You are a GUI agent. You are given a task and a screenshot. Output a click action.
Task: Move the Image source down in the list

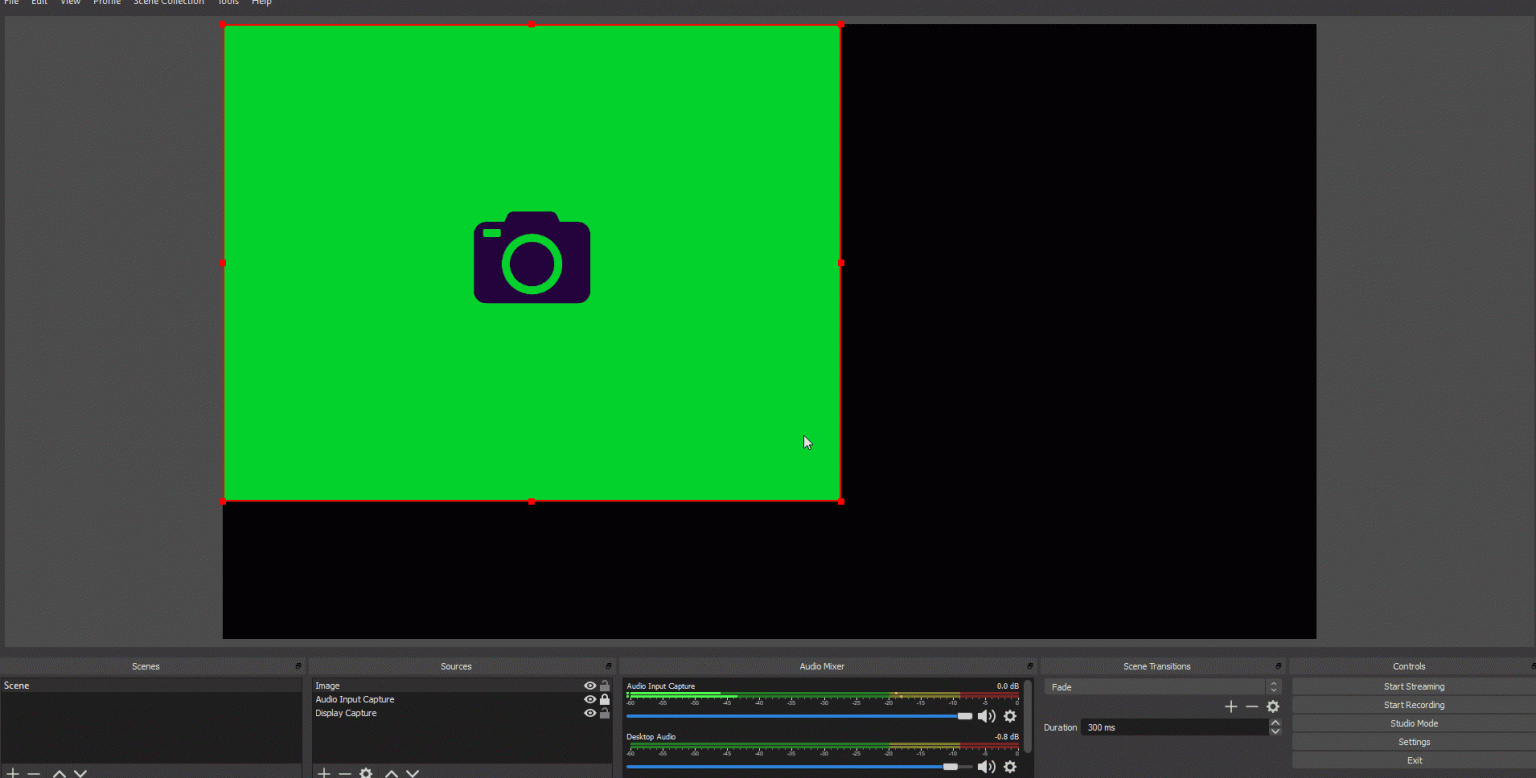(412, 772)
